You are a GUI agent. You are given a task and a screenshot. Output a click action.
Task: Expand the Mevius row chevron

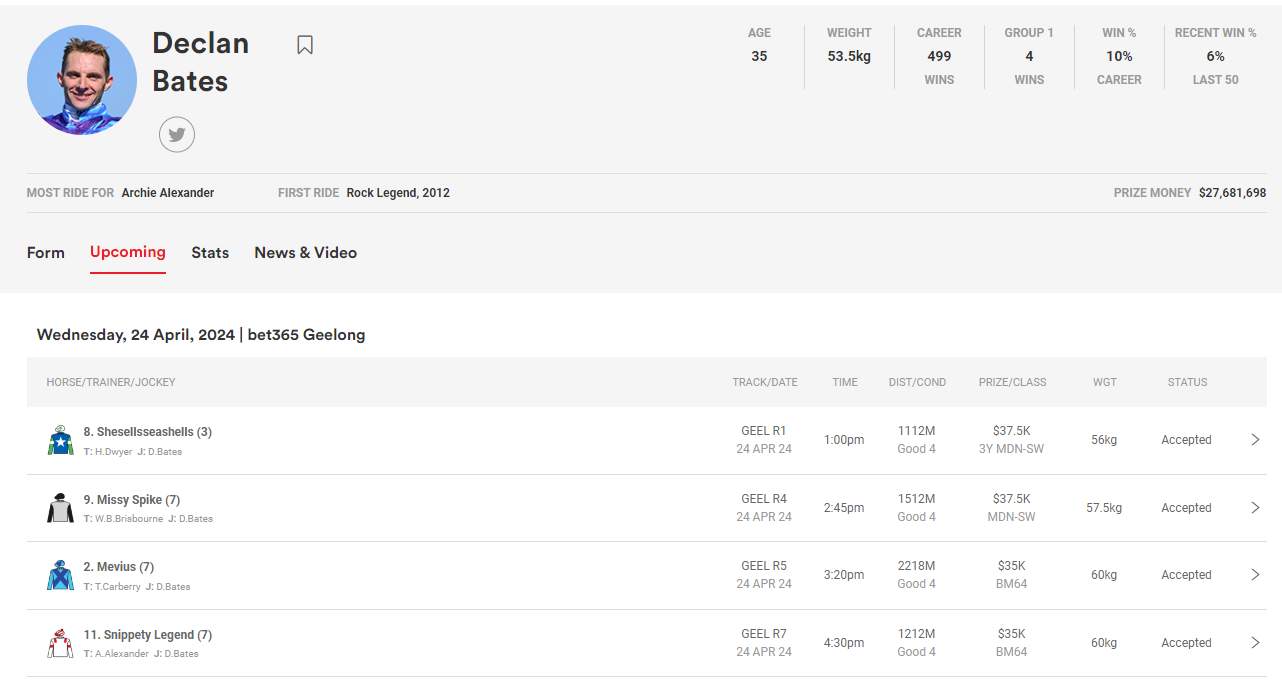(1255, 575)
